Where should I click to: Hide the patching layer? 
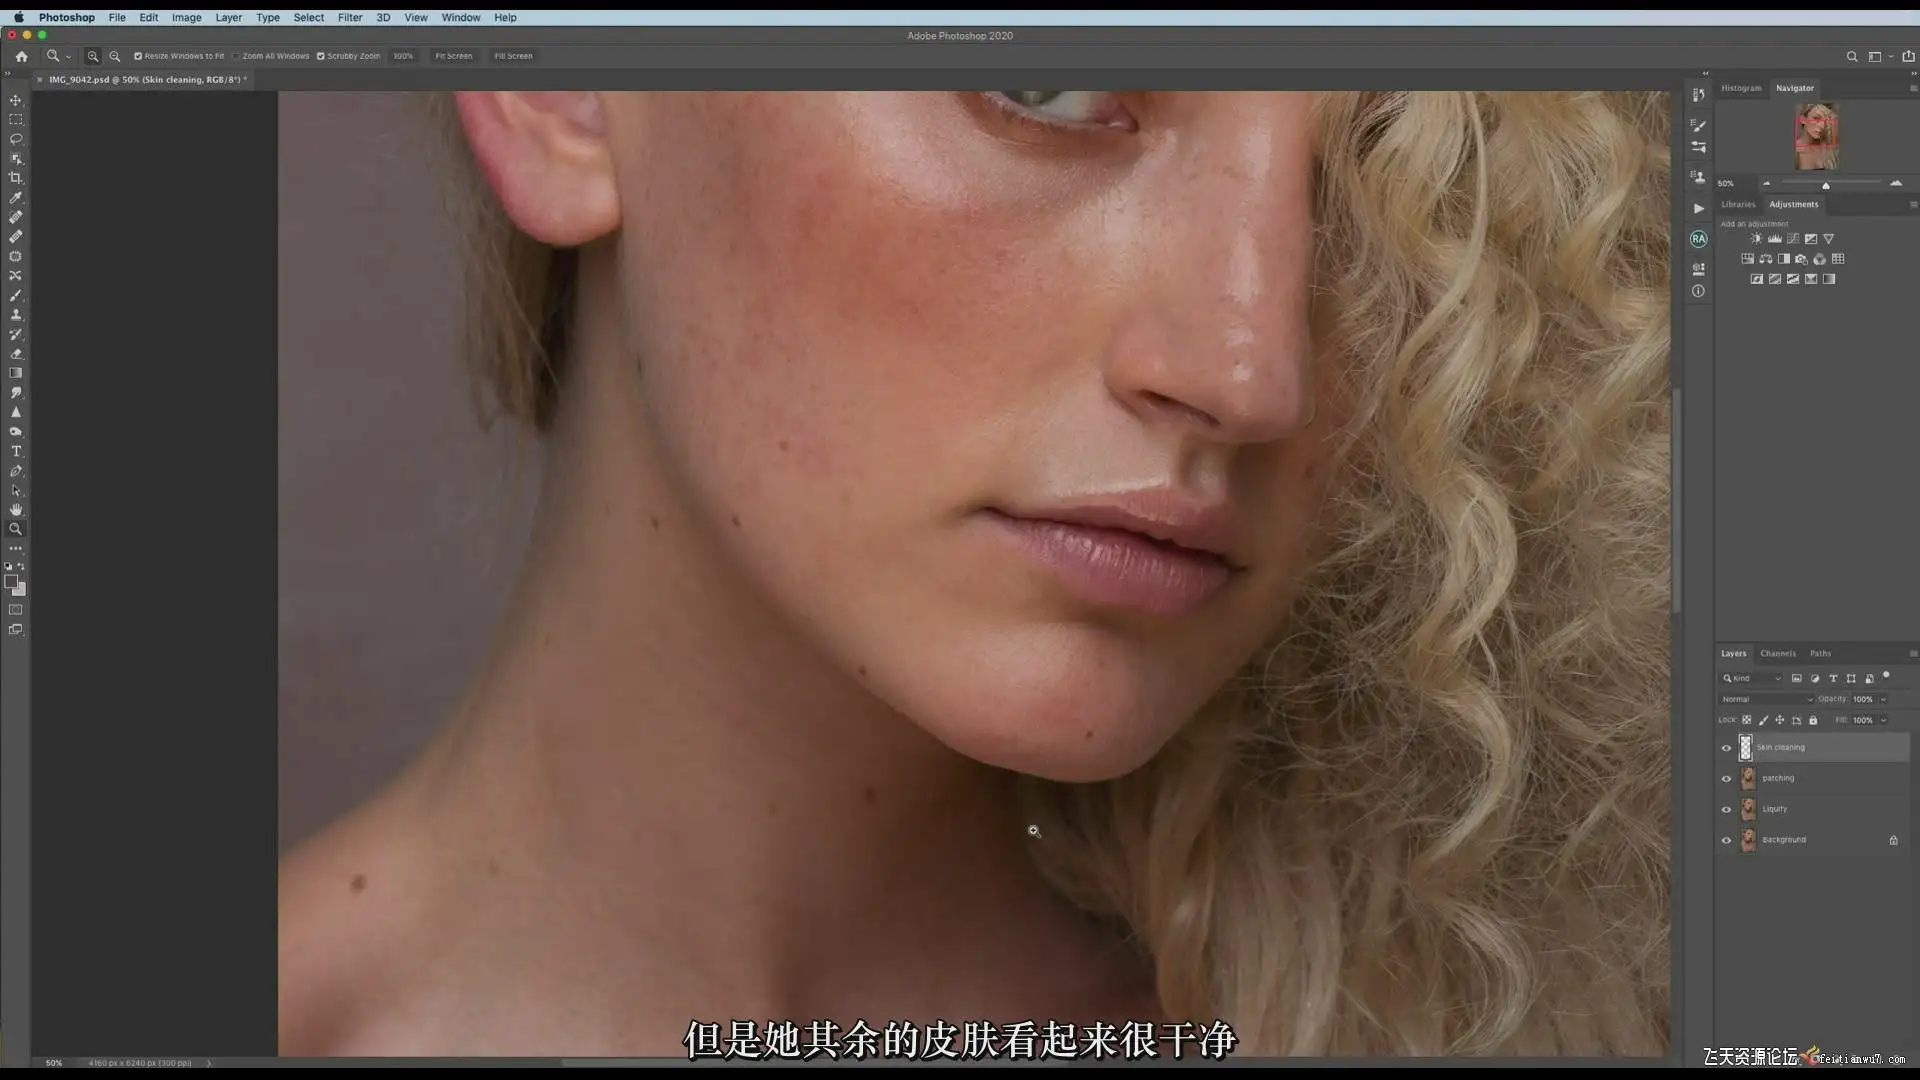click(x=1726, y=779)
